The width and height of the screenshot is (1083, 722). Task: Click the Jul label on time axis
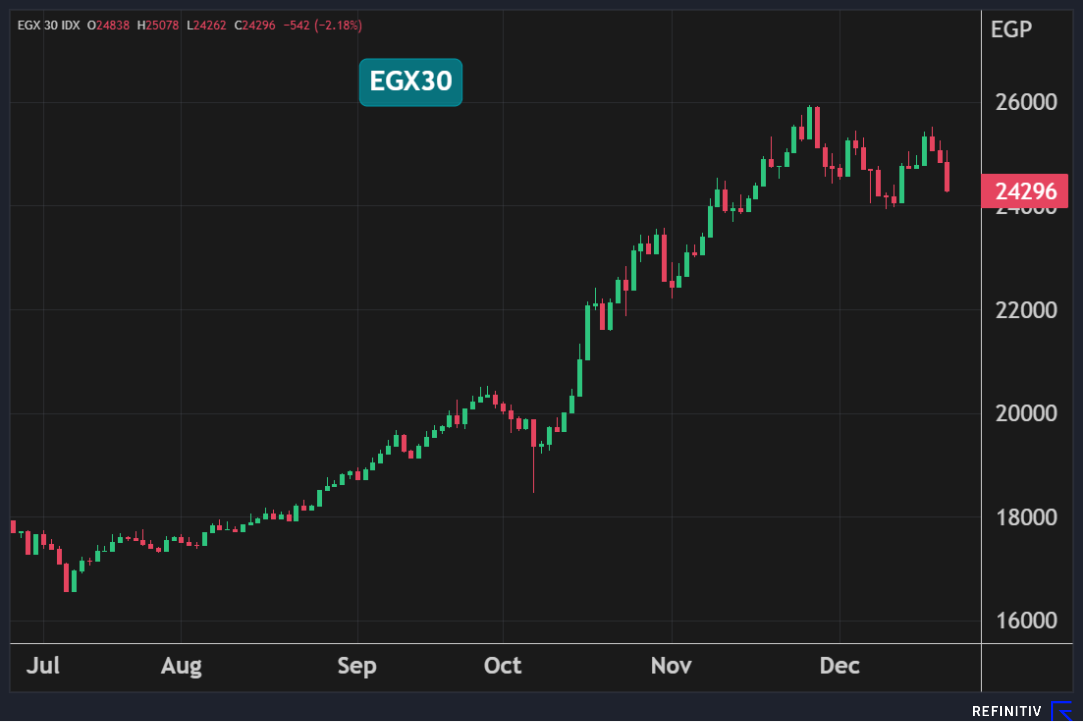(43, 665)
